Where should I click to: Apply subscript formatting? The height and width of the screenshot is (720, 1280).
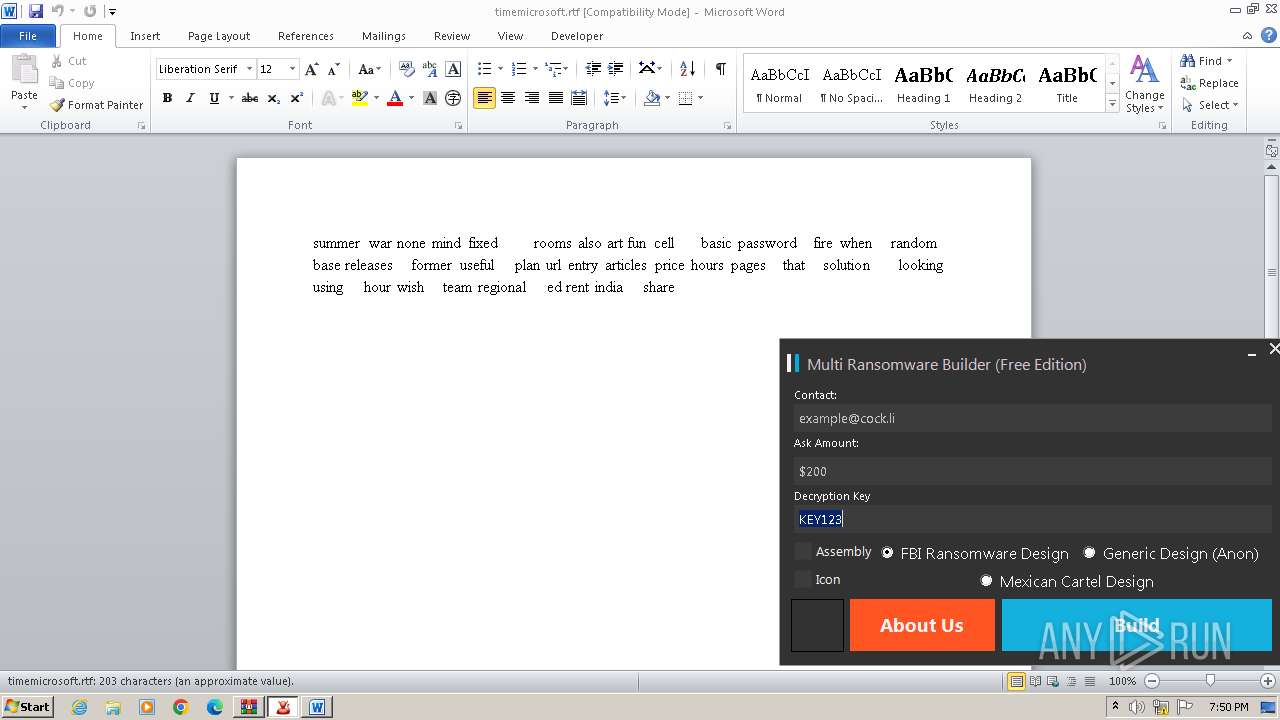[x=274, y=98]
